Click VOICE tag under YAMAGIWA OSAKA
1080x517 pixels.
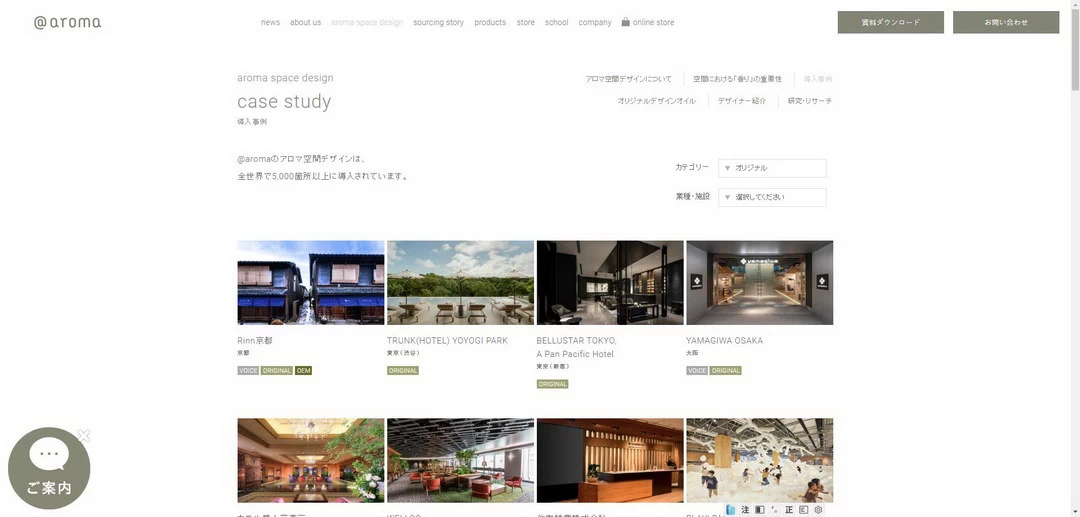697,370
